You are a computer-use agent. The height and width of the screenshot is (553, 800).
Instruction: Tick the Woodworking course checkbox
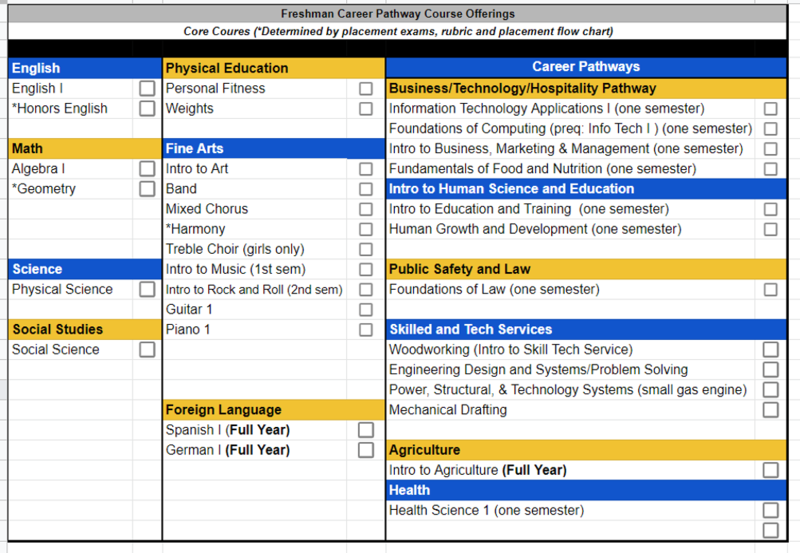click(x=770, y=350)
